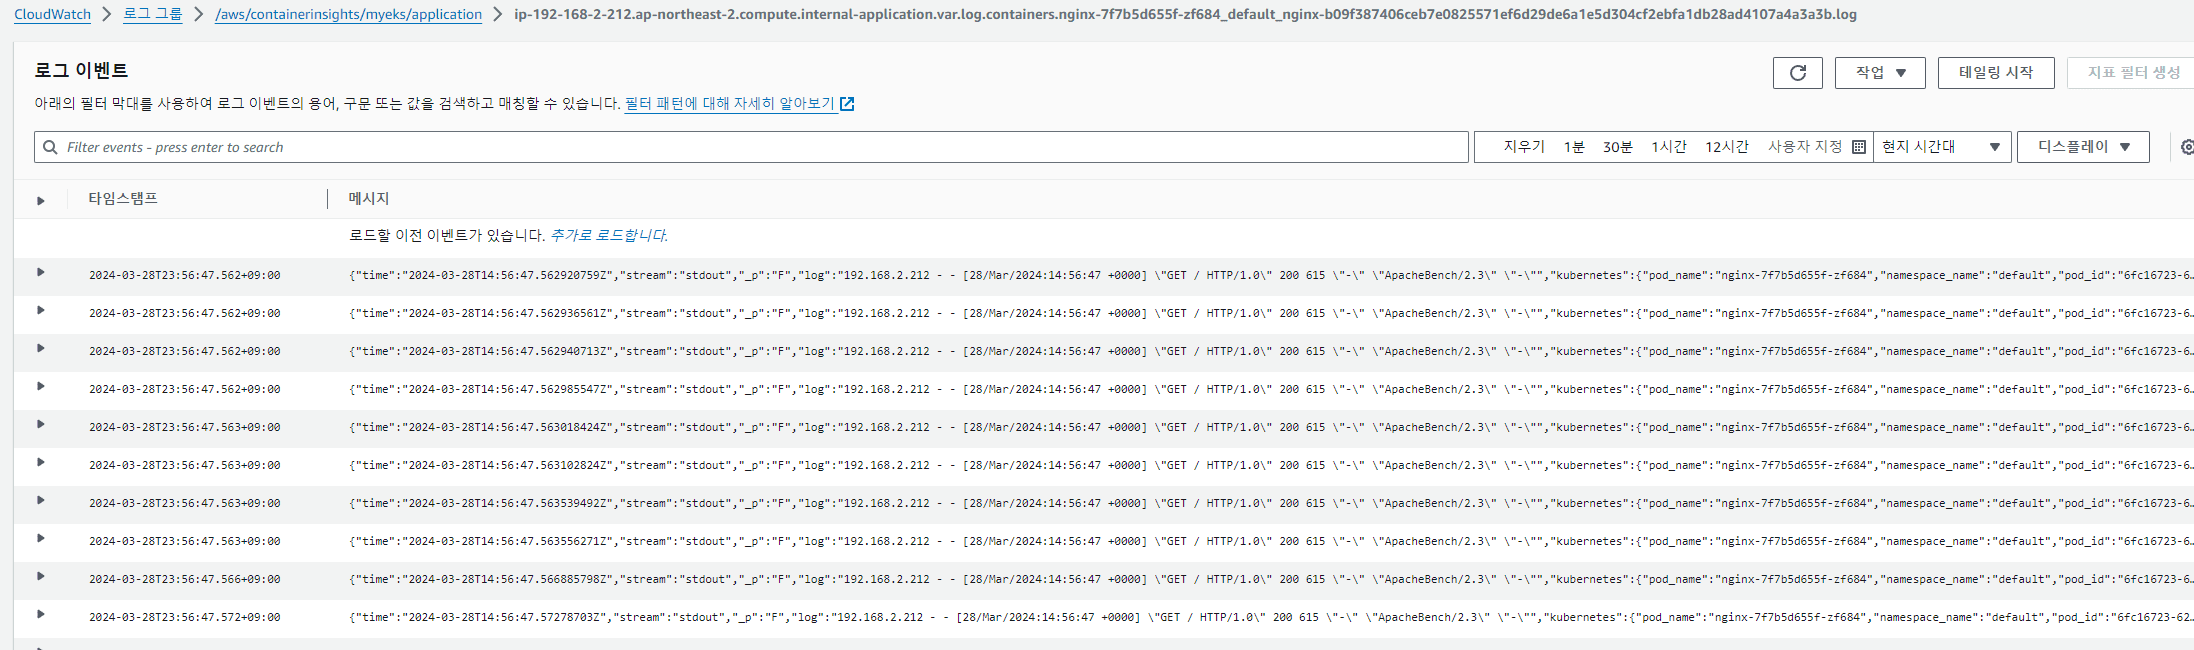Click the search magnifier icon in filter bar

[50, 147]
